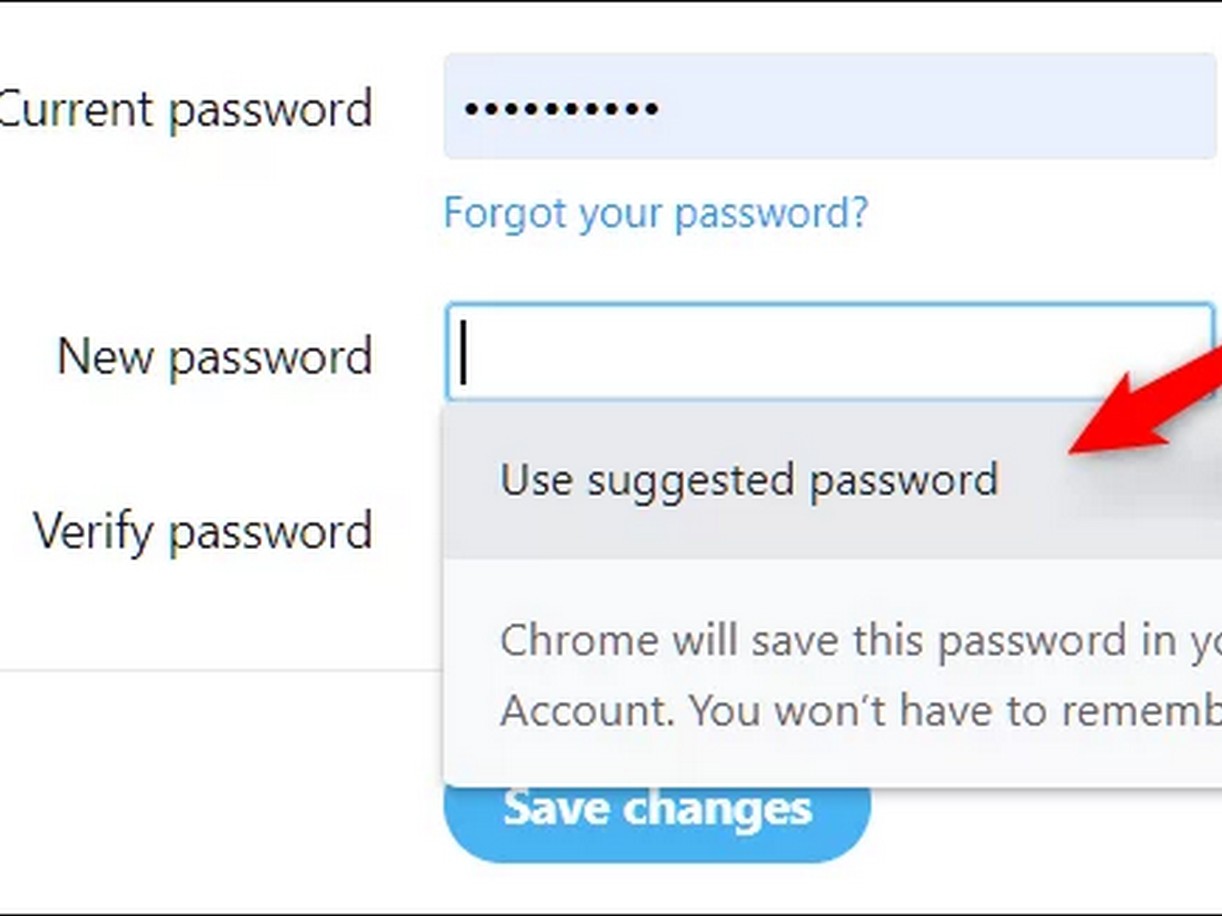Click the word 'Verify' beside the popup
The height and width of the screenshot is (916, 1222).
[96, 531]
